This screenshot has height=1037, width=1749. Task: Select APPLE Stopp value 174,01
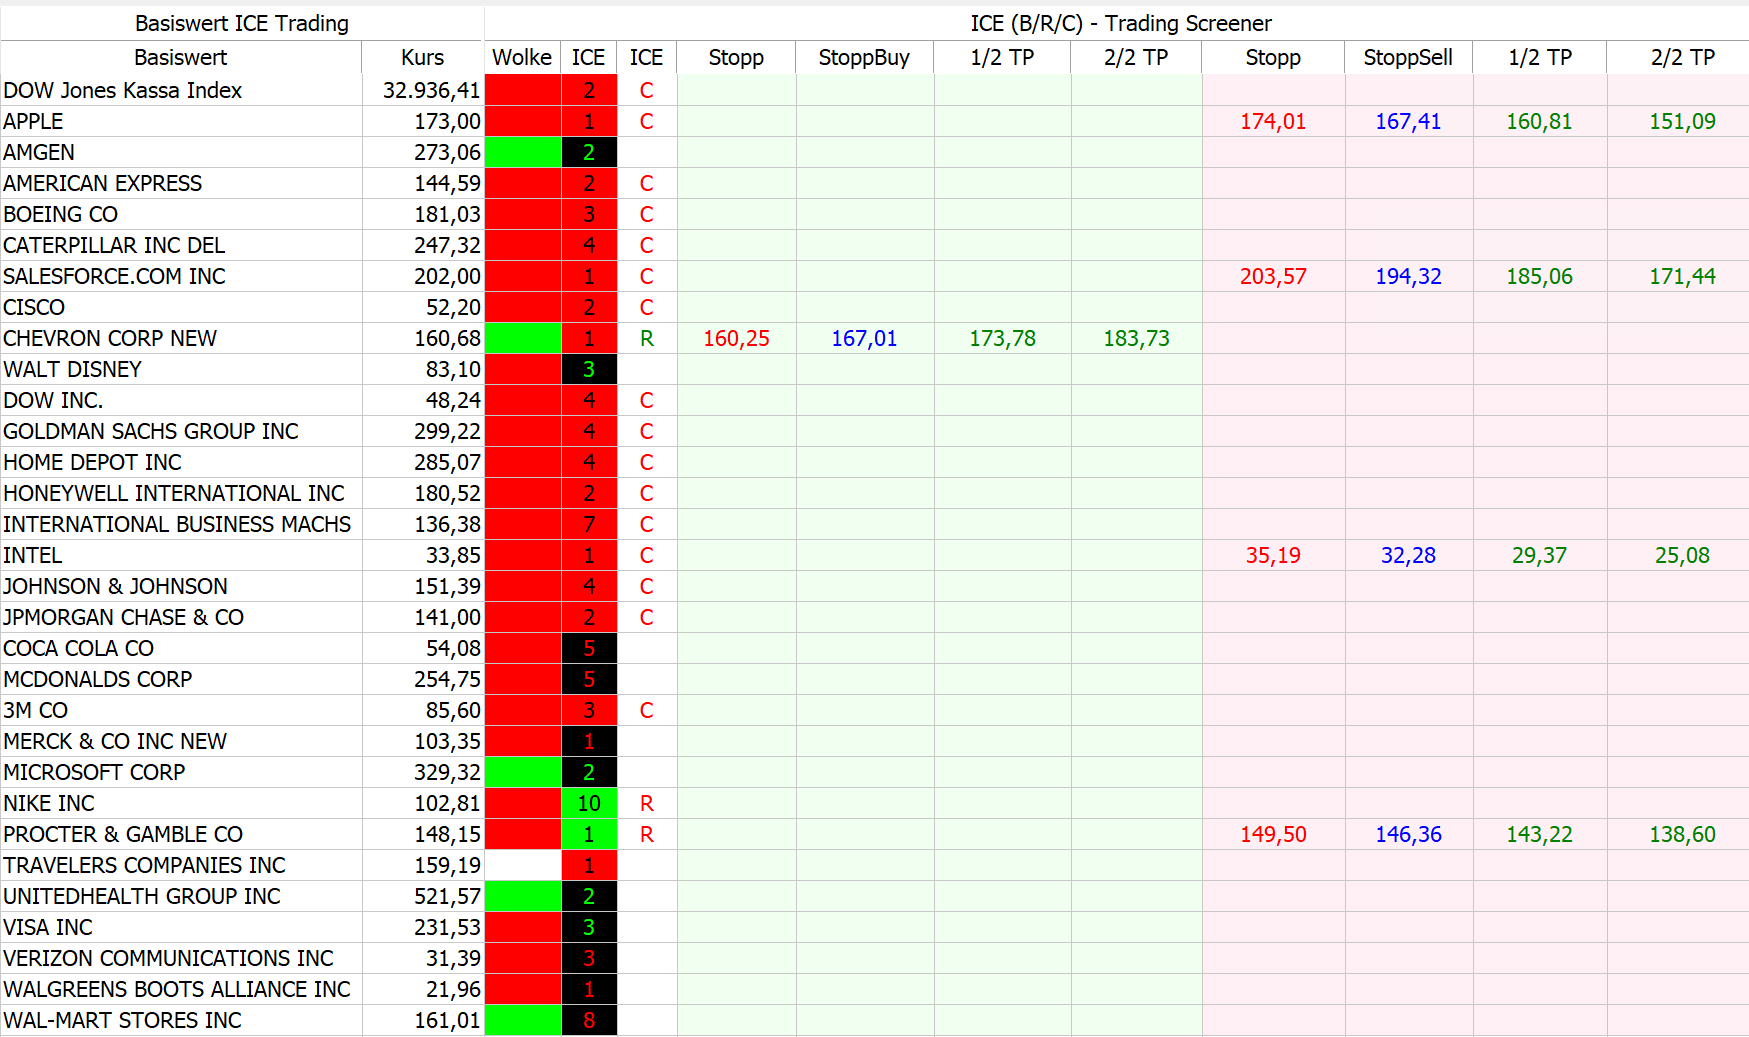[x=1273, y=121]
